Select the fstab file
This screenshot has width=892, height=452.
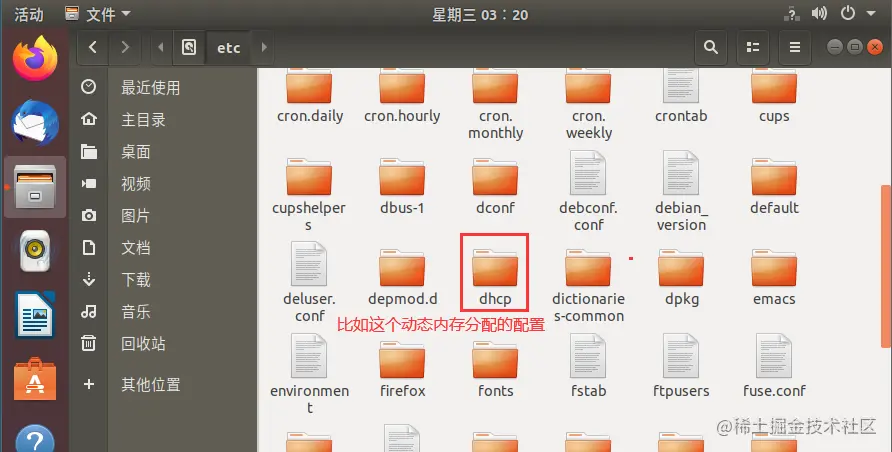coord(588,367)
